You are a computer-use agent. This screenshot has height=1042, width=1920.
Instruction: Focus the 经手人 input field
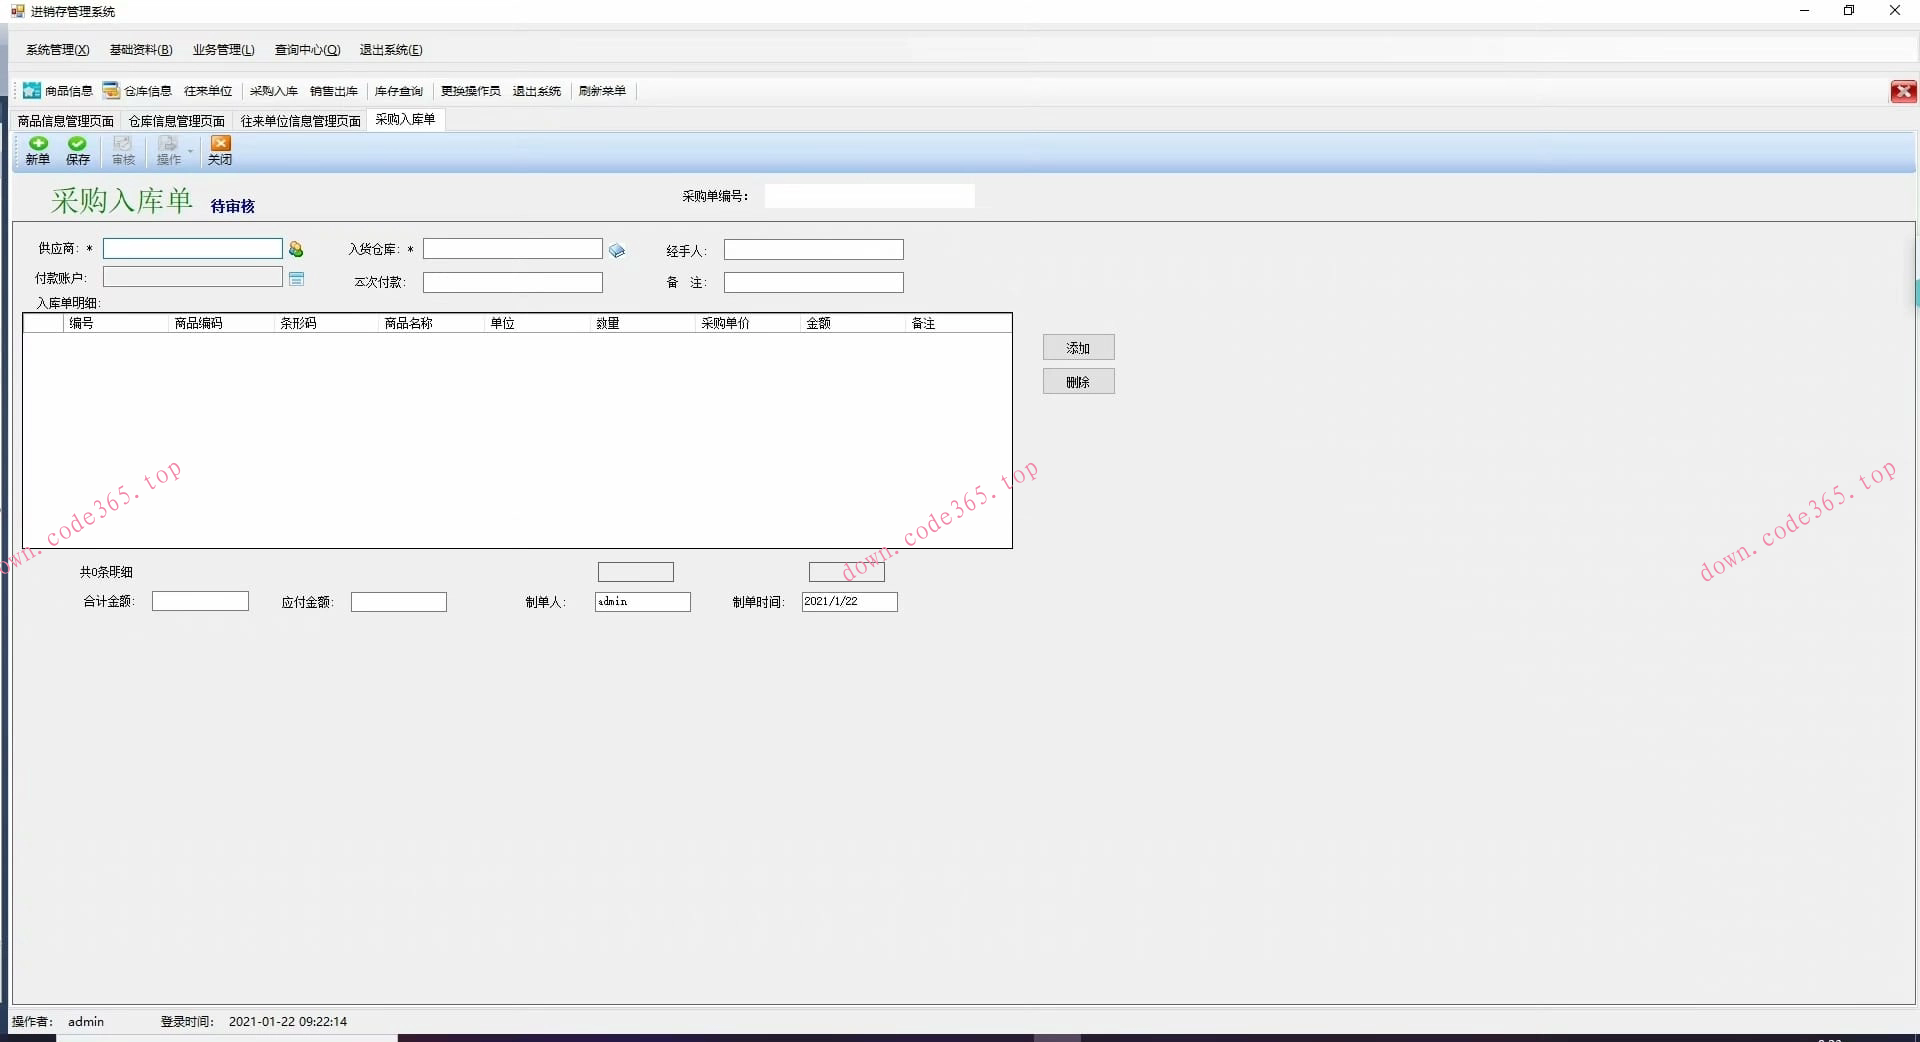tap(813, 250)
